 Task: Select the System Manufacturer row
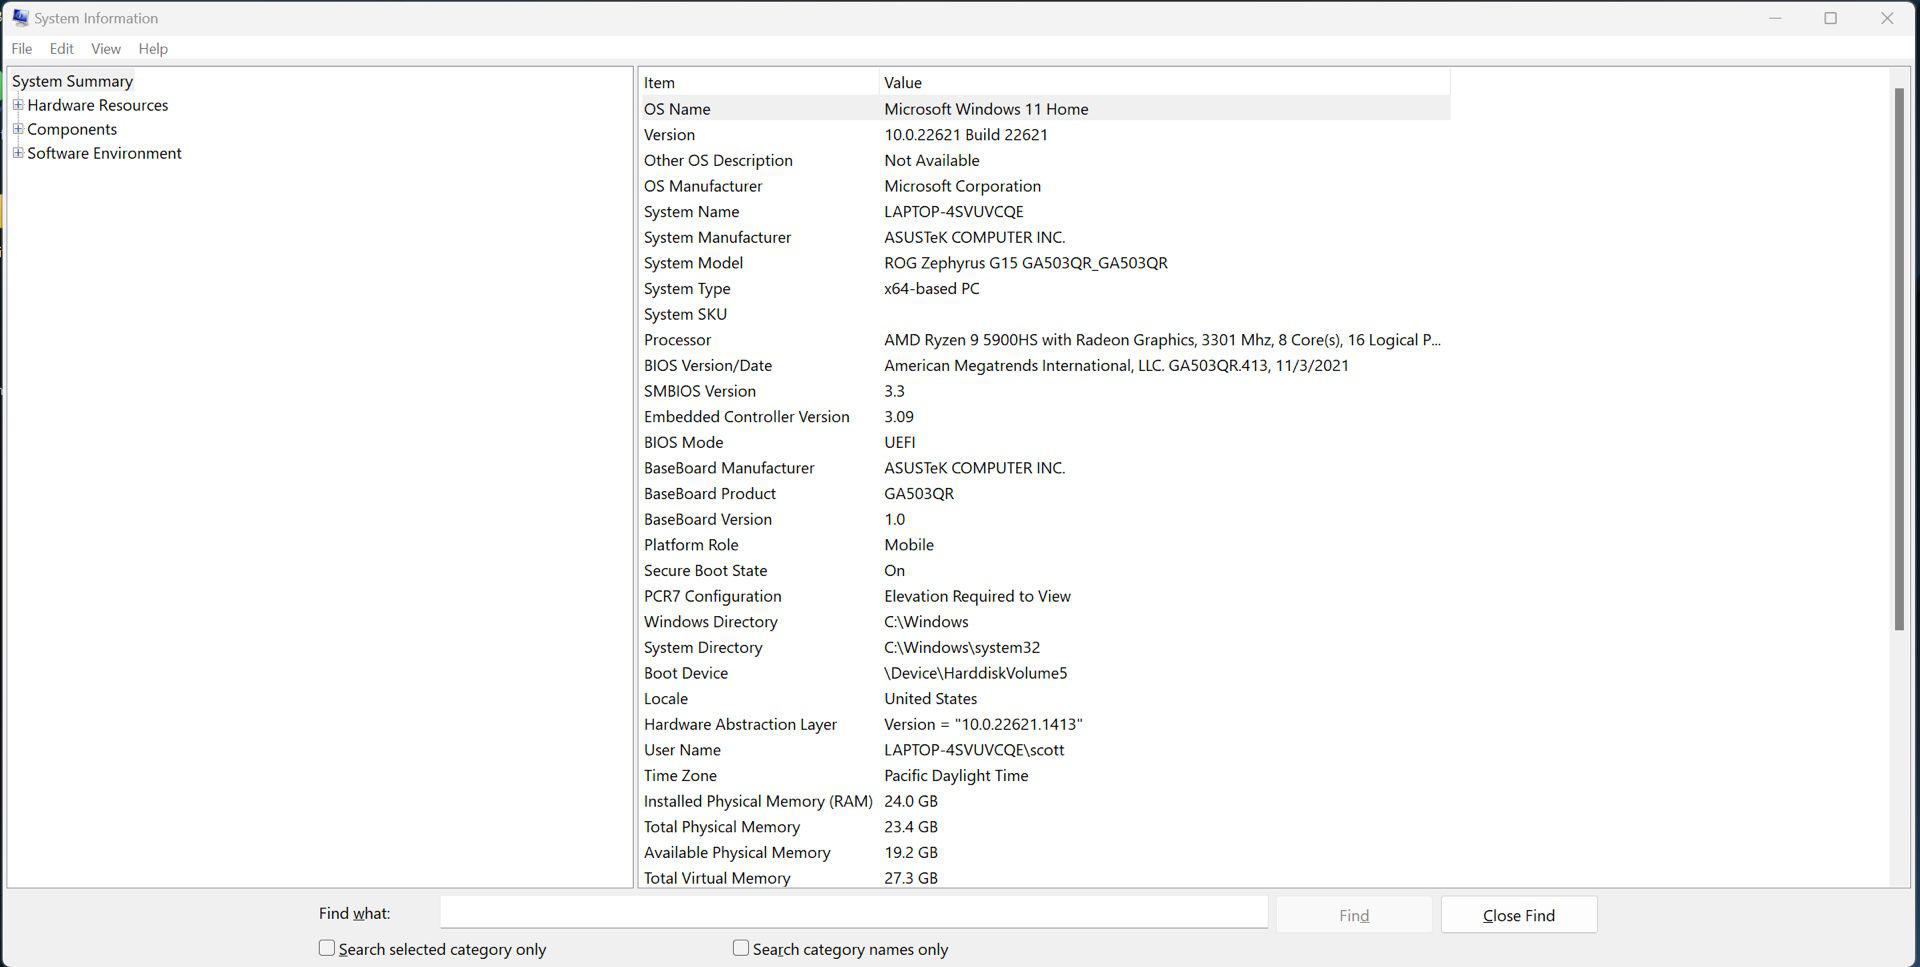[1044, 237]
